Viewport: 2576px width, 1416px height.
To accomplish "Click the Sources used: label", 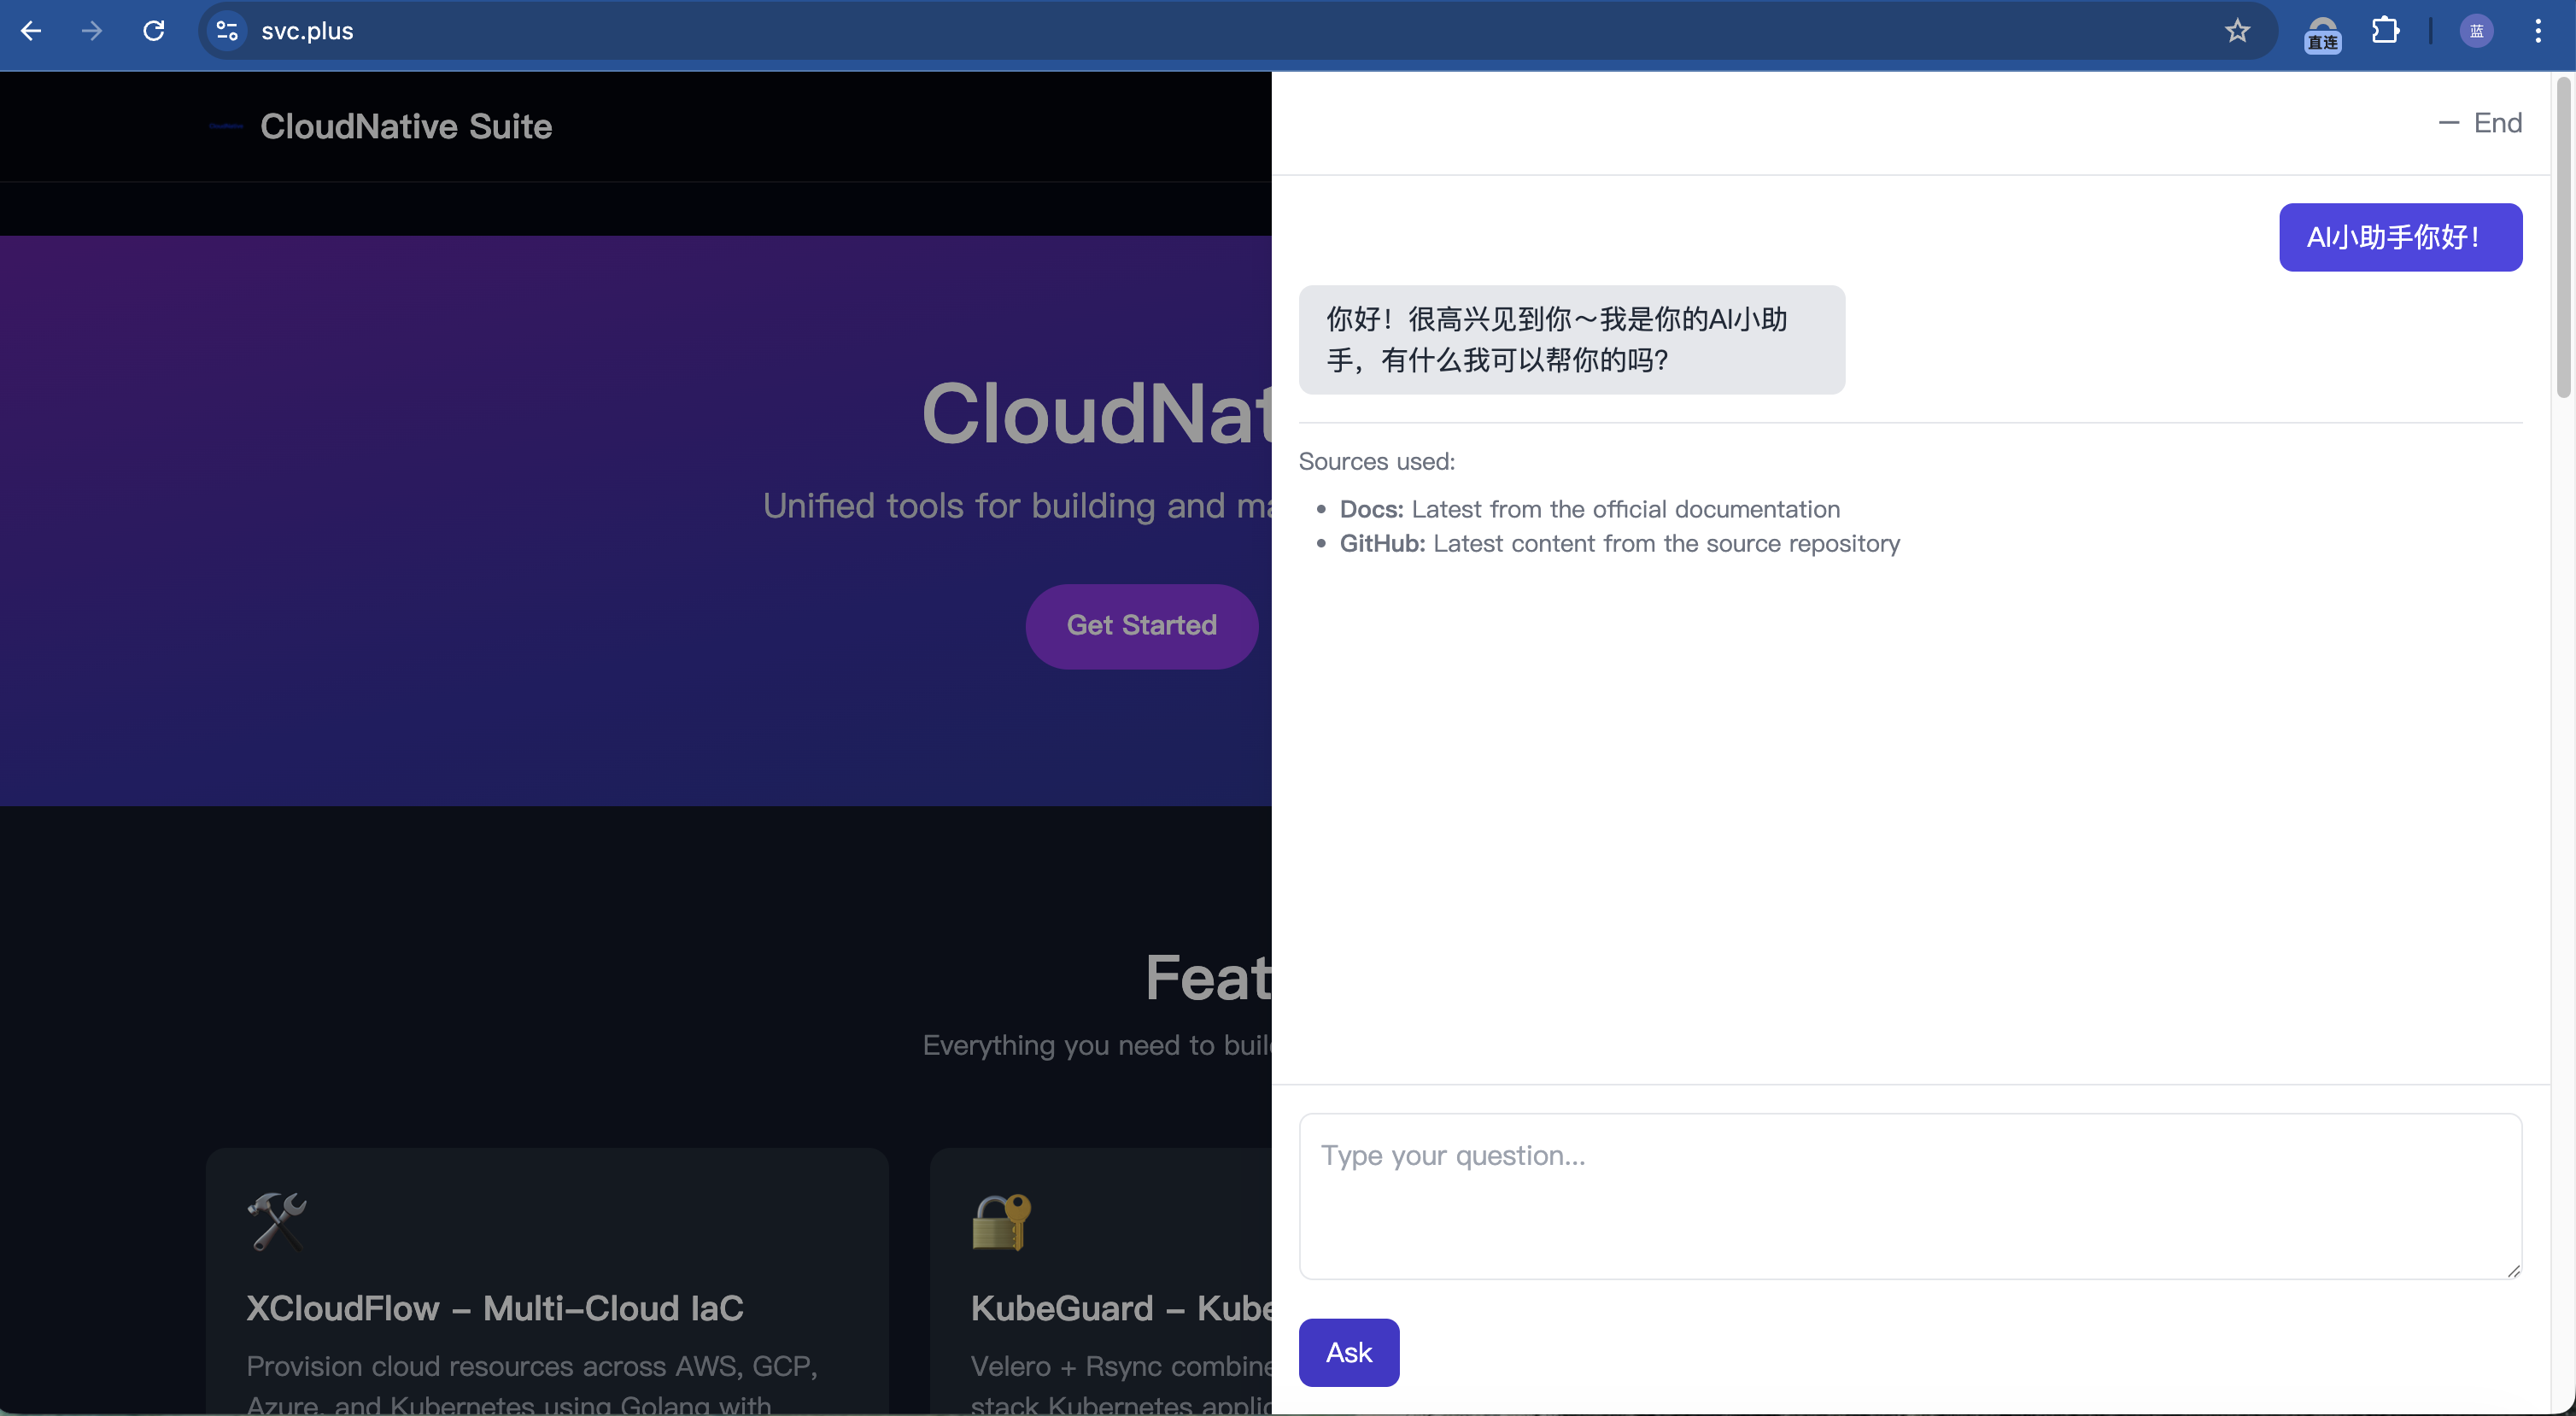I will pos(1376,461).
